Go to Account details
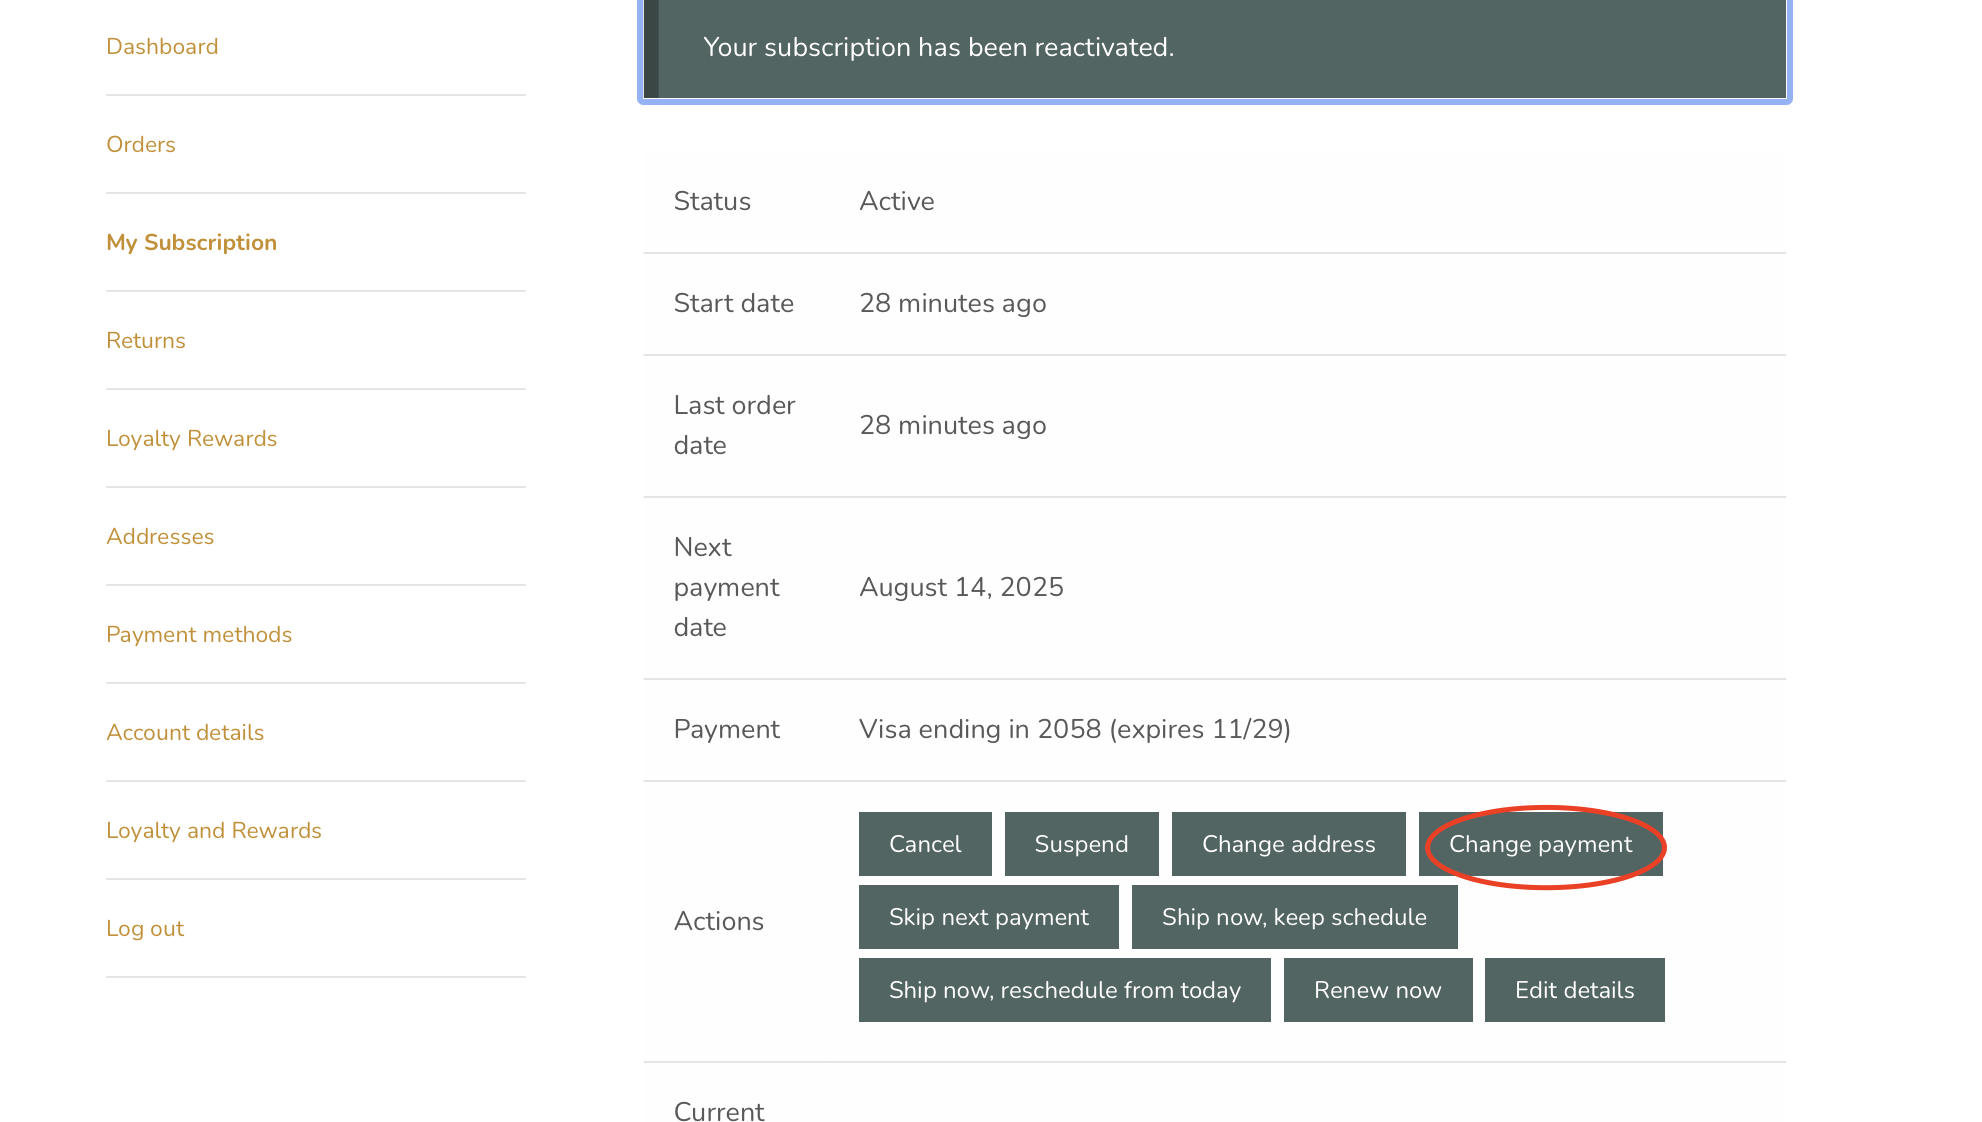 (185, 733)
